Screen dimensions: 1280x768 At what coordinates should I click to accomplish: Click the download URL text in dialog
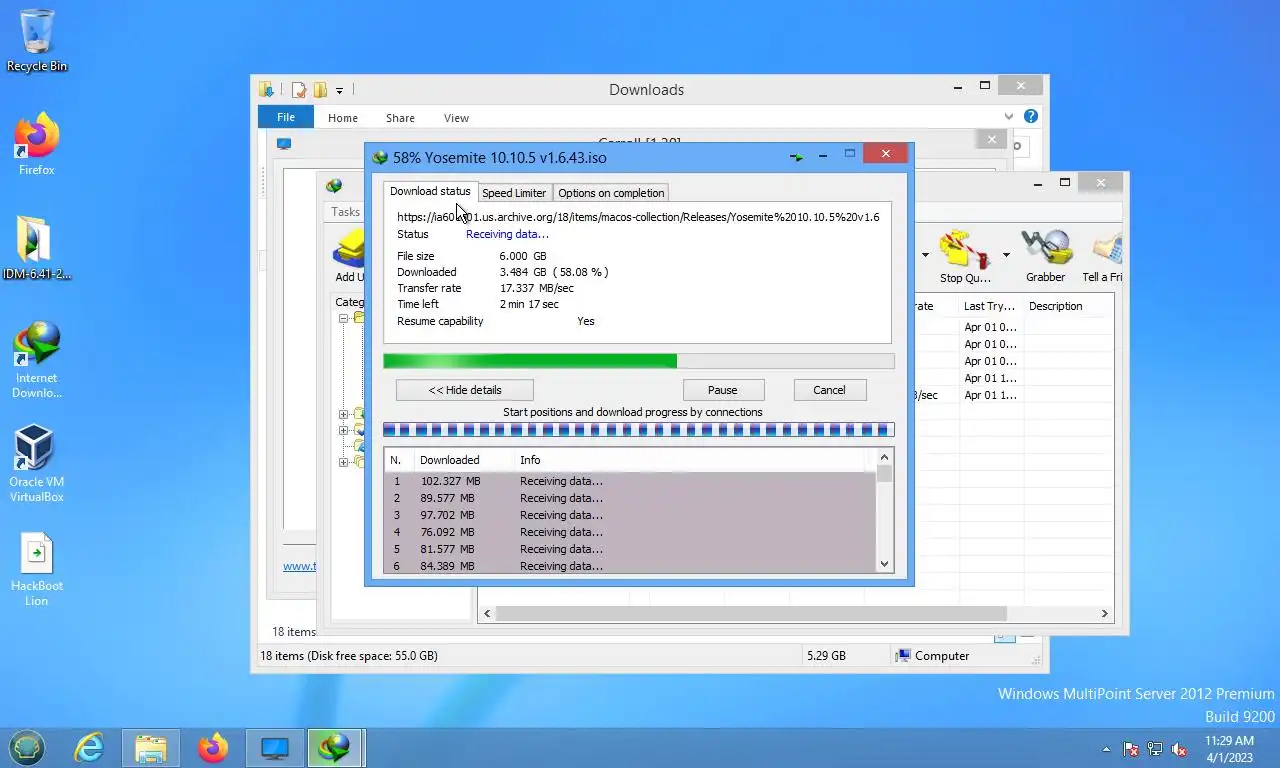(x=638, y=217)
